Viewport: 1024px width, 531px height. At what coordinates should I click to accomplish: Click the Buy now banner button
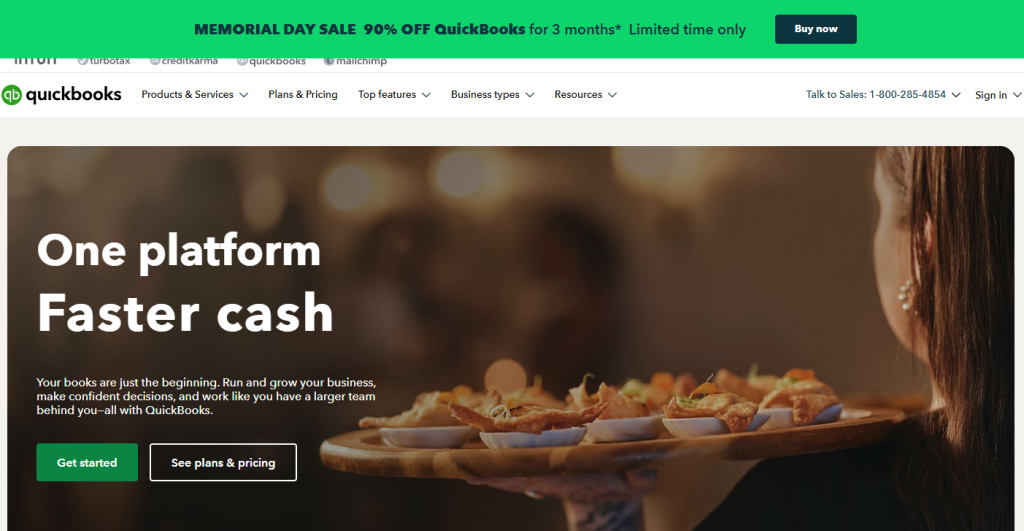pyautogui.click(x=816, y=29)
